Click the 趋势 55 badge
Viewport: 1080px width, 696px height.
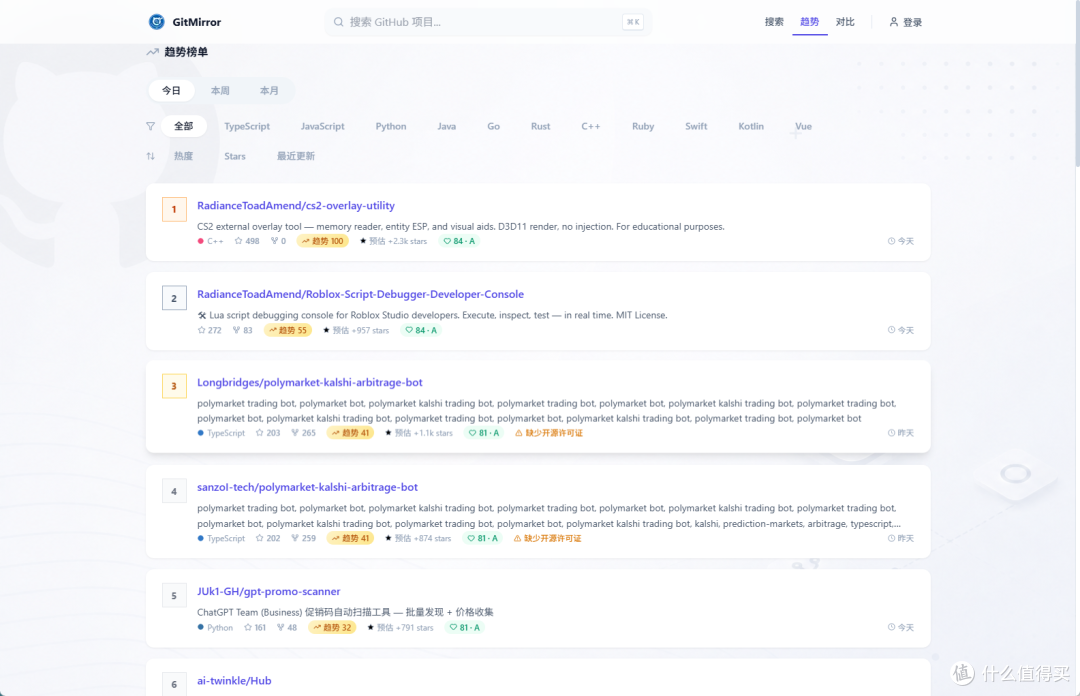288,331
